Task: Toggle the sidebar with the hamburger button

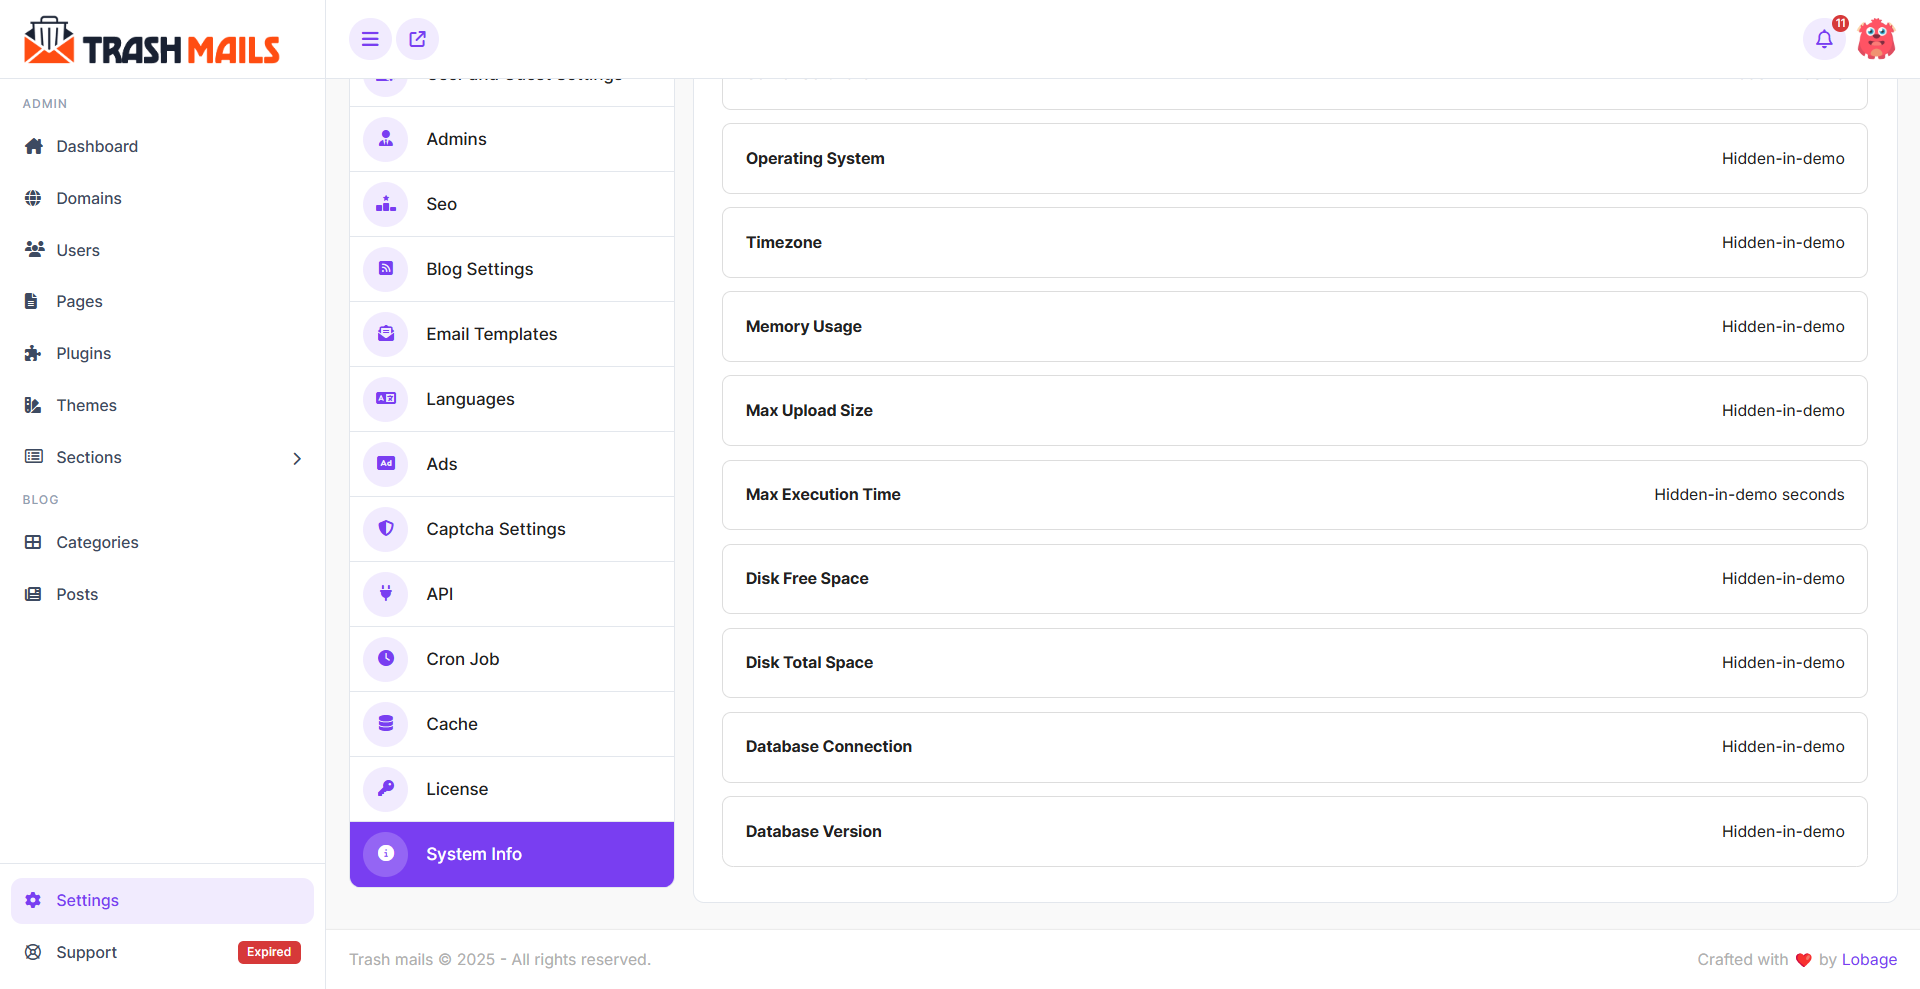Action: [370, 39]
